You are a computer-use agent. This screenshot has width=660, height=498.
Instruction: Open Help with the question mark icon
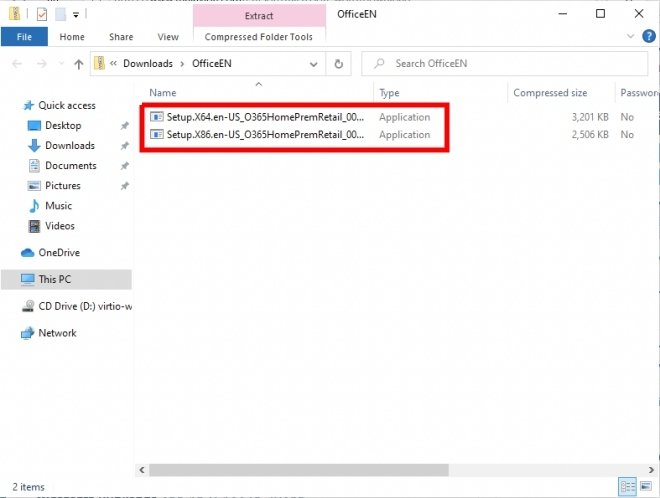649,36
